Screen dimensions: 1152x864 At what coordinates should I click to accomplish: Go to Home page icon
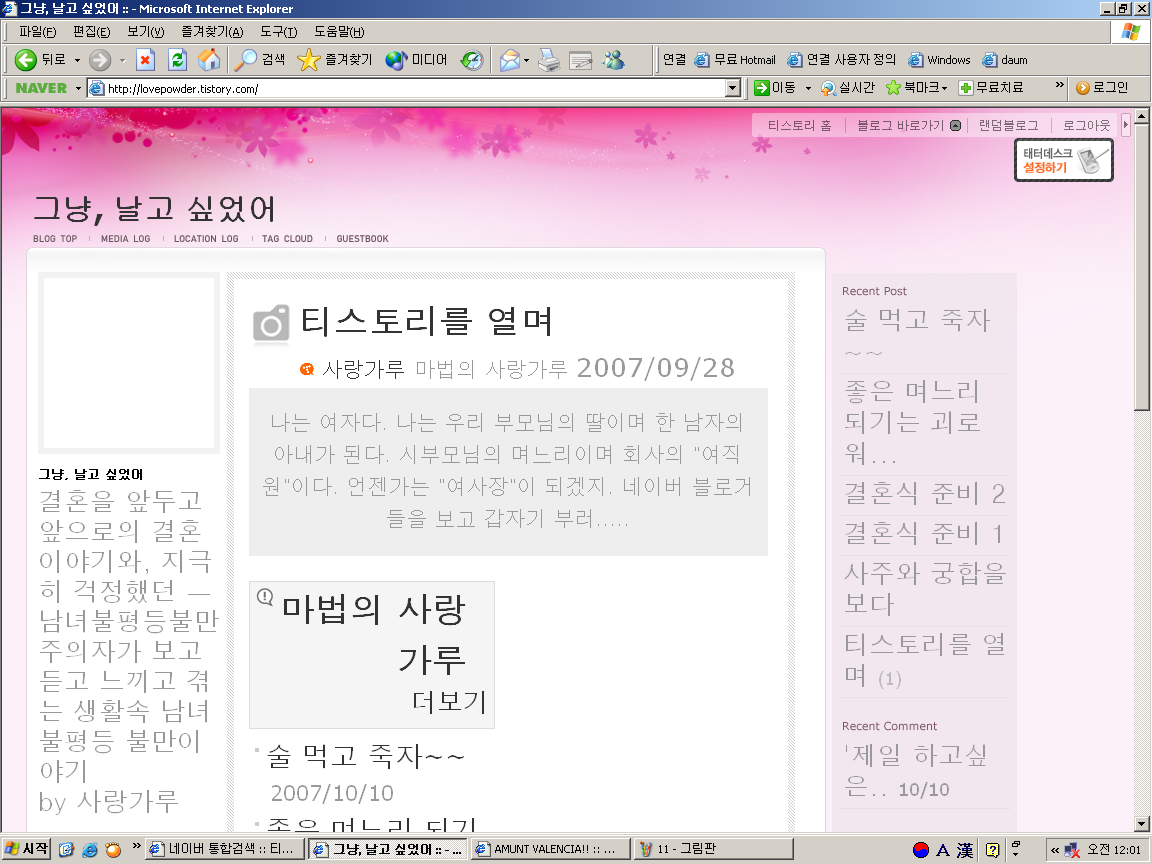click(209, 60)
